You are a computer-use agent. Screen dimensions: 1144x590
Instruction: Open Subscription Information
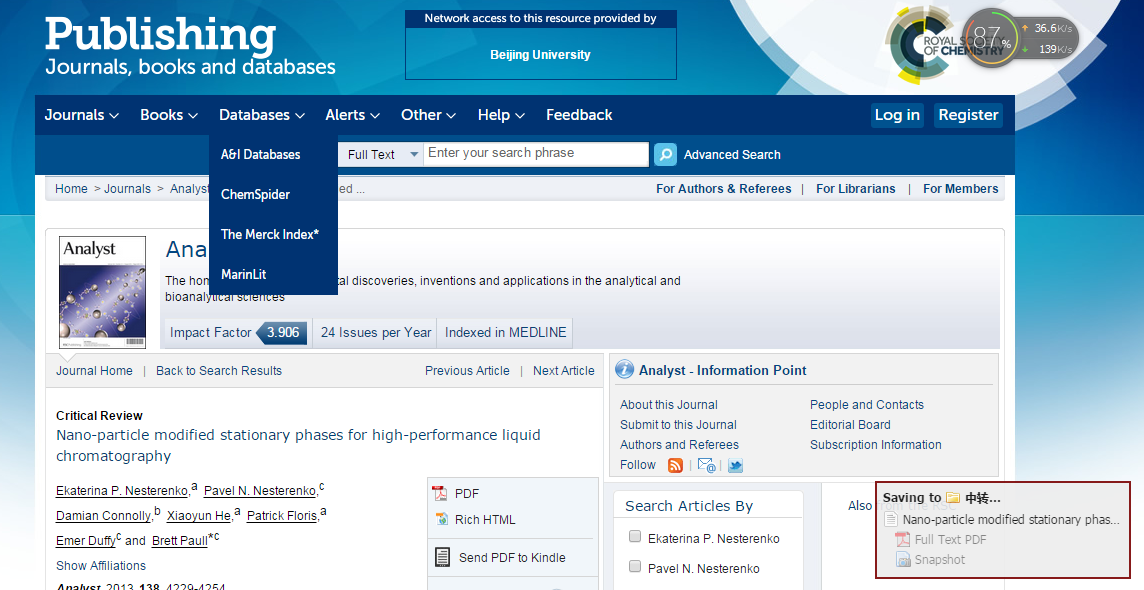pyautogui.click(x=876, y=445)
